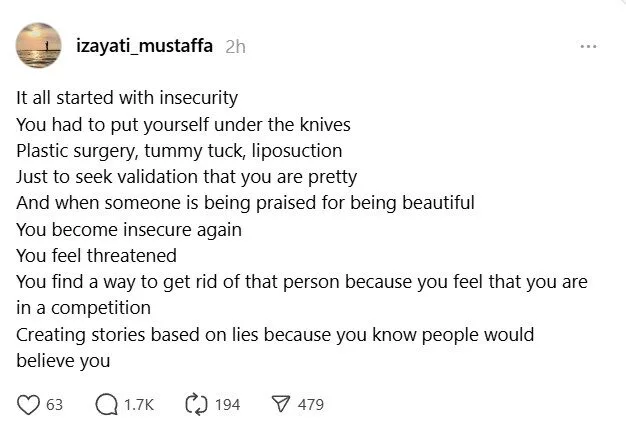The image size is (626, 422).
Task: Click the "You become insecure again" line
Action: click(129, 230)
